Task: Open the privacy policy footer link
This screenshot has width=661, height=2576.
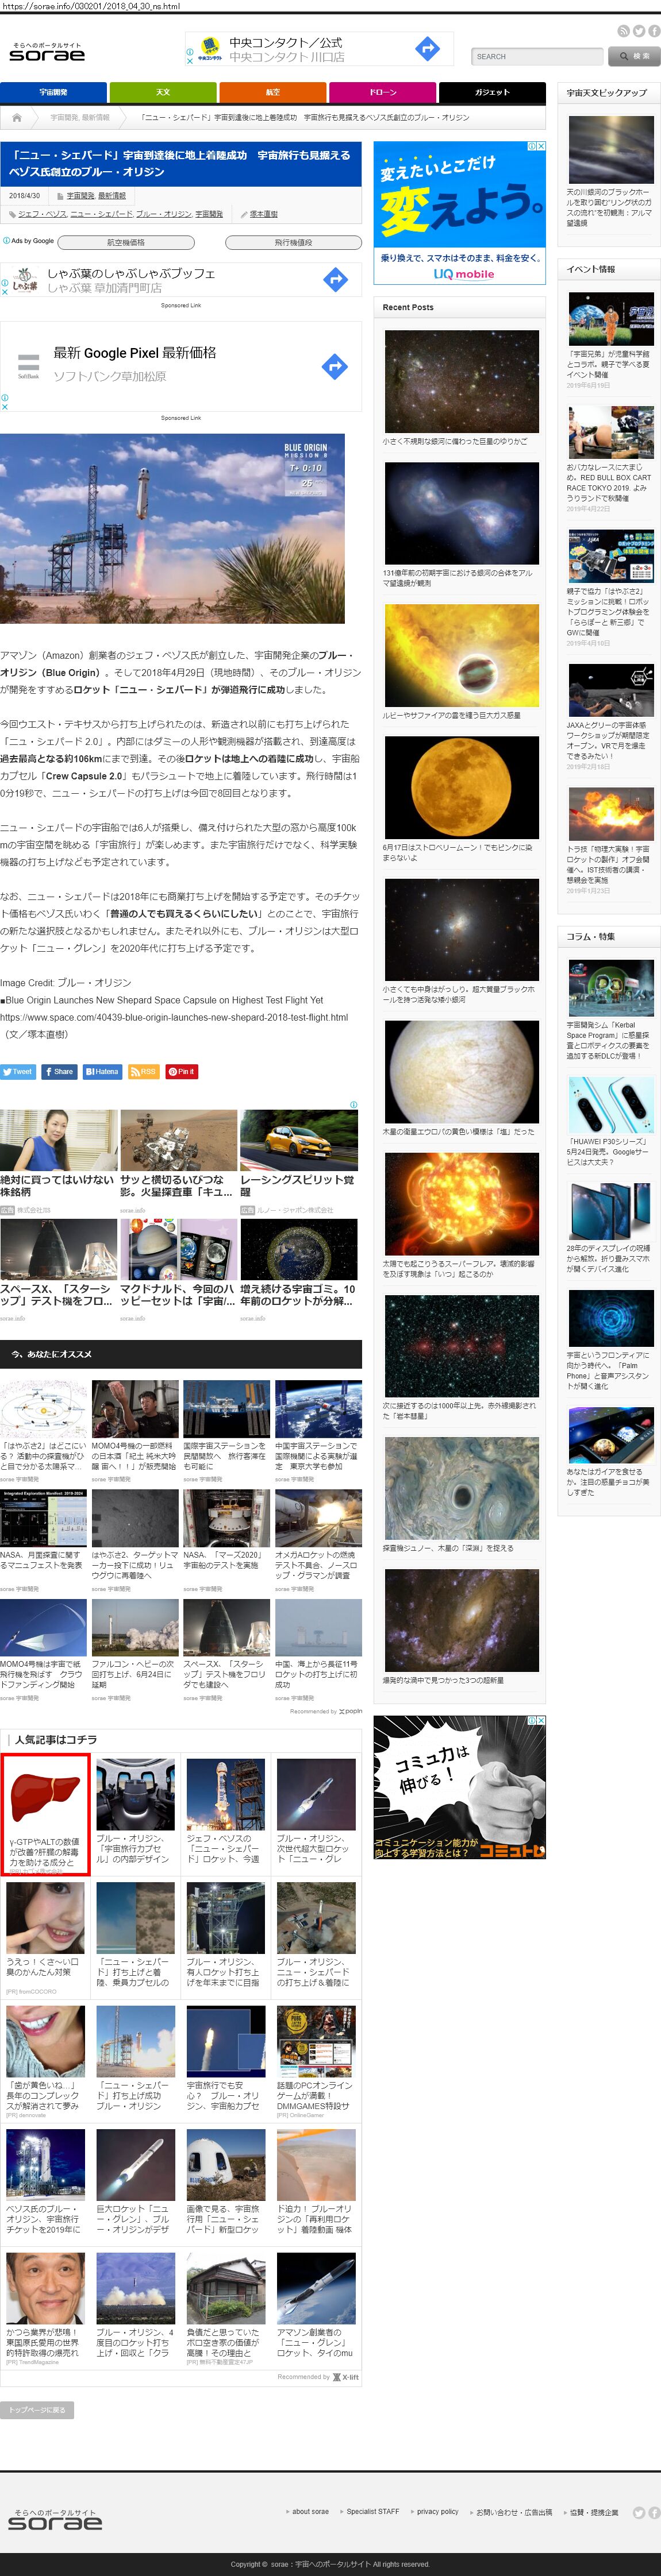Action: [x=437, y=2511]
